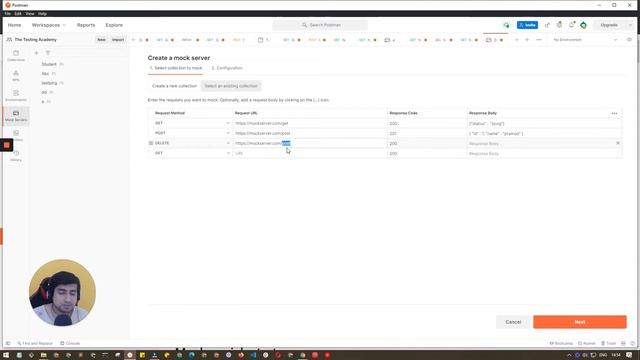Click the New button in the workspace header
640x360 pixels.
(101, 40)
